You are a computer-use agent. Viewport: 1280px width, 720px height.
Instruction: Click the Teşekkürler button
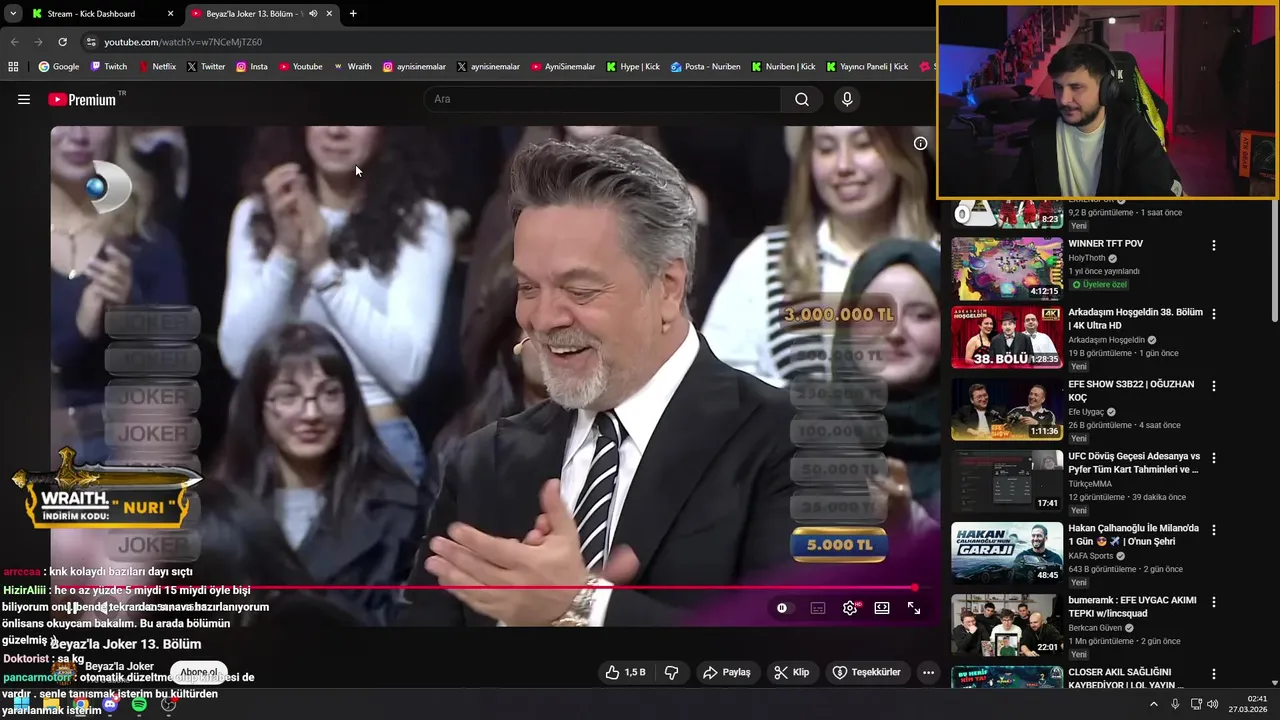(x=867, y=672)
